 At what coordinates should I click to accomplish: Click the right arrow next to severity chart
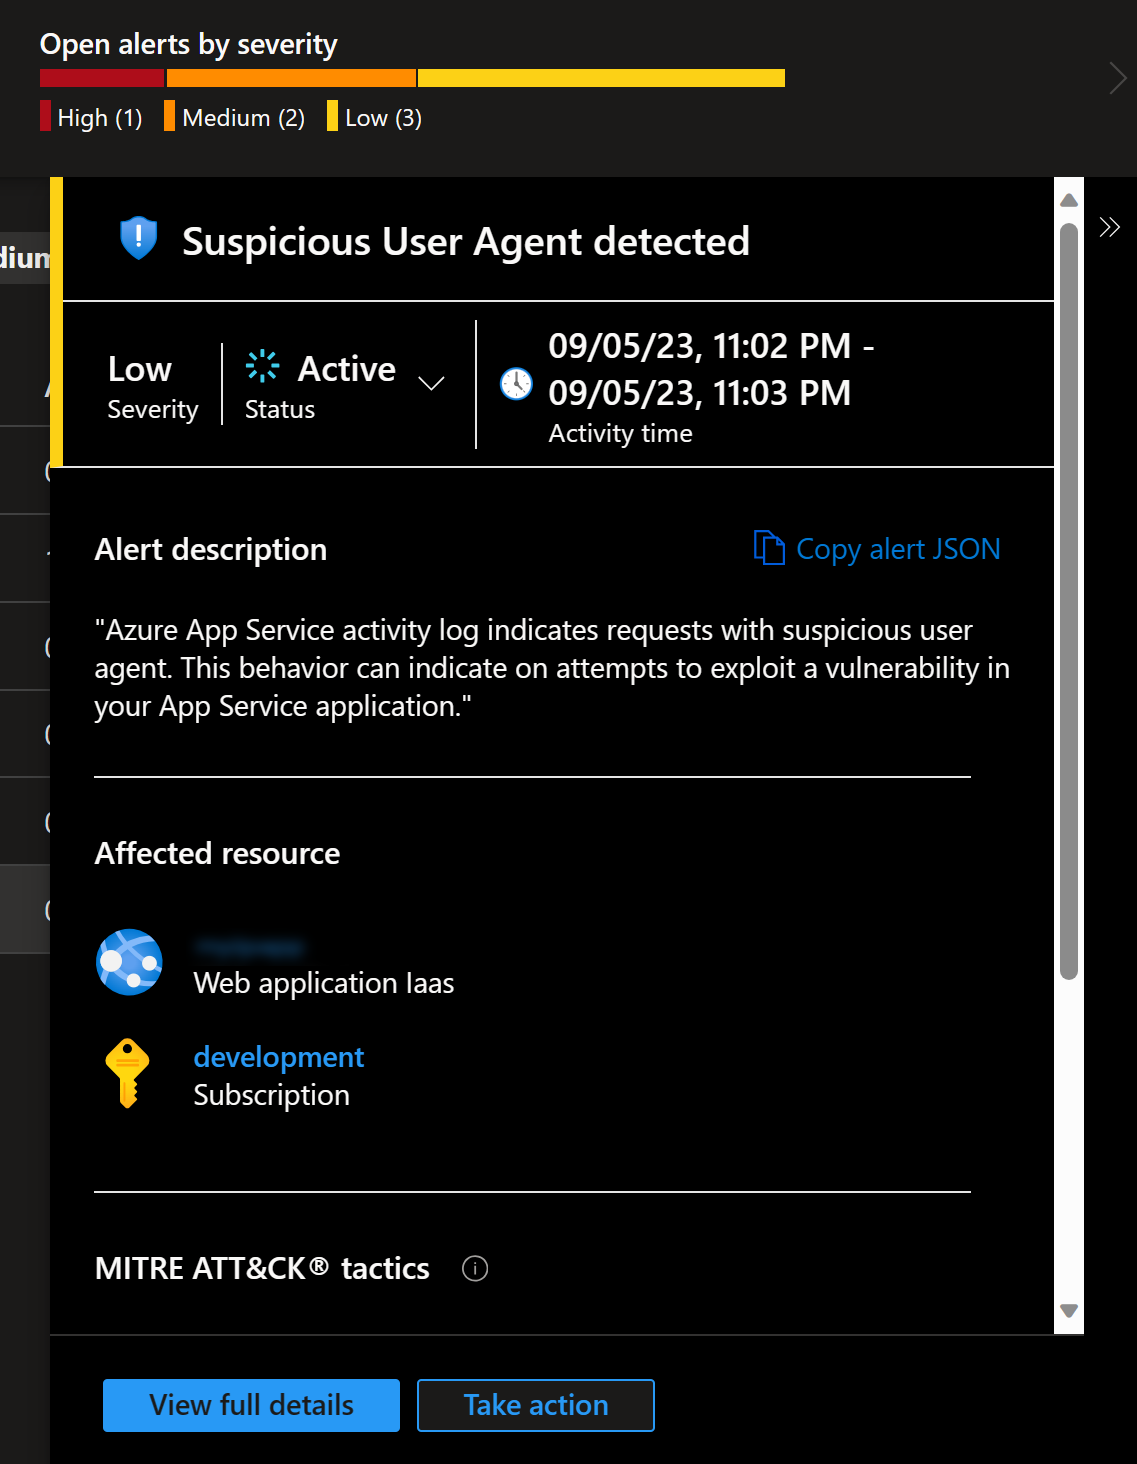[1117, 78]
